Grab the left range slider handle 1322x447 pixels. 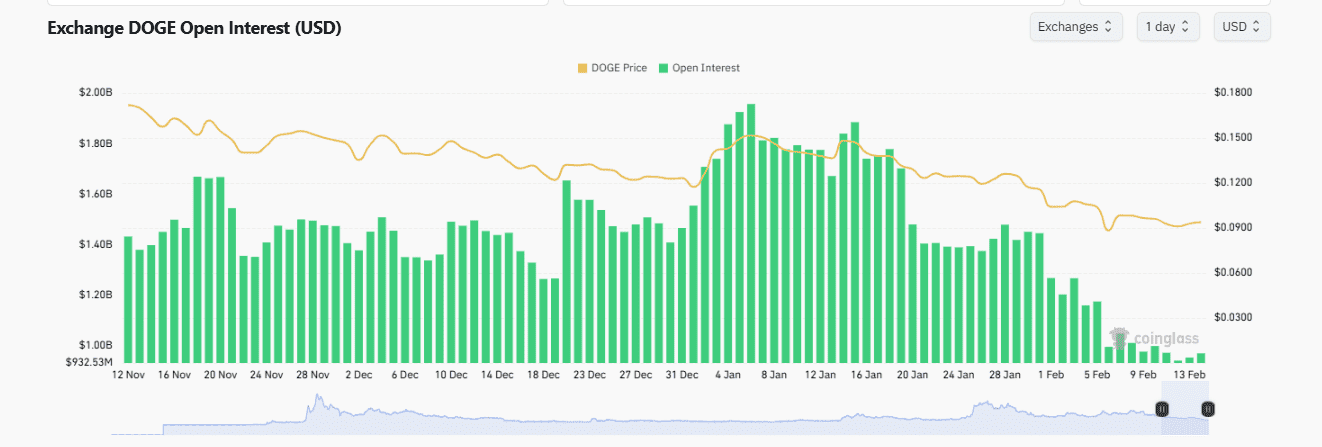(1162, 409)
